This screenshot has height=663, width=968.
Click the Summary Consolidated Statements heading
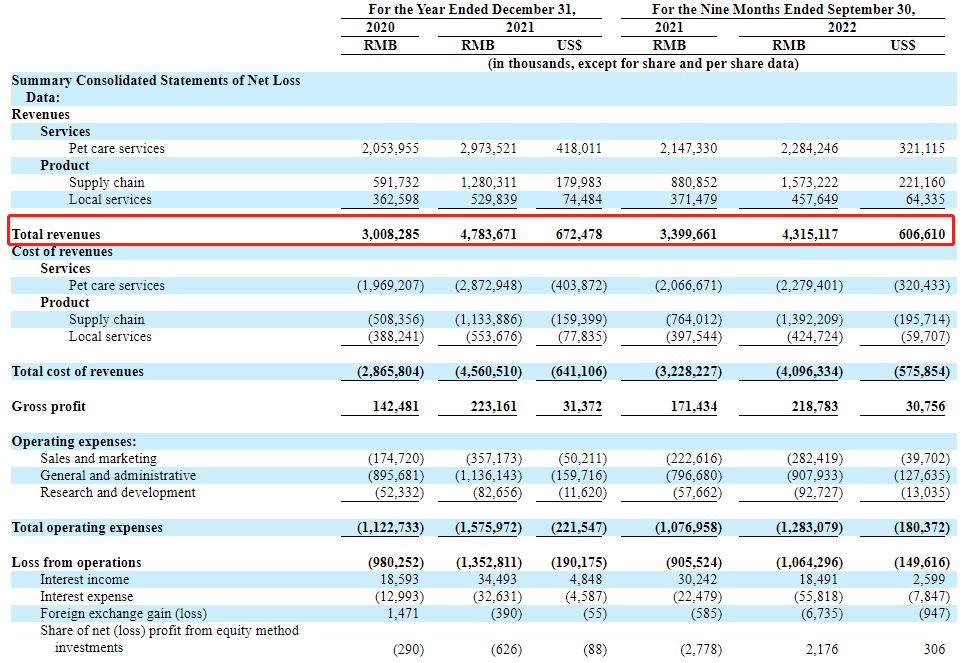click(156, 89)
